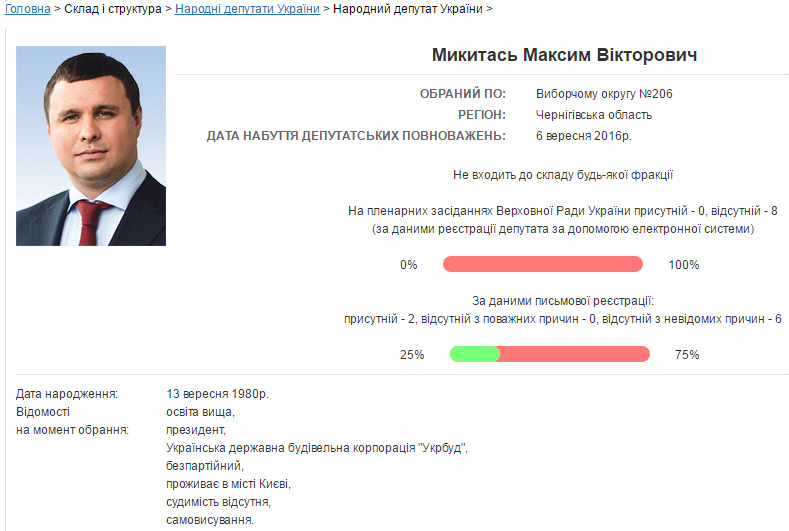Screen dimensions: 789x531
Task: Click the red part of written registration bar
Action: (x=574, y=354)
